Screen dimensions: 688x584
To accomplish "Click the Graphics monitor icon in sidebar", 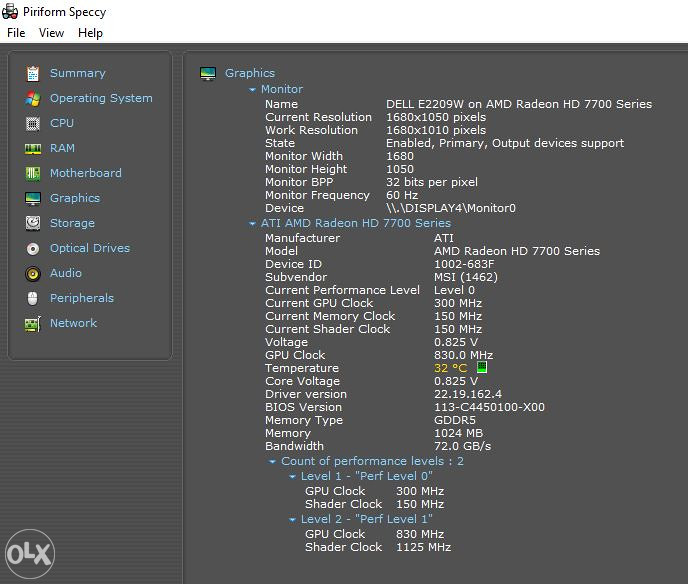I will click(x=32, y=199).
